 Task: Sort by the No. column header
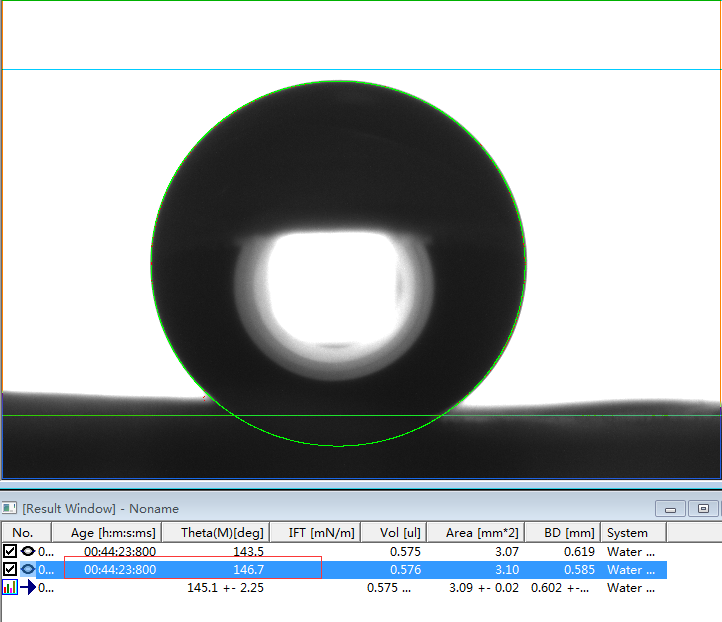click(x=23, y=533)
